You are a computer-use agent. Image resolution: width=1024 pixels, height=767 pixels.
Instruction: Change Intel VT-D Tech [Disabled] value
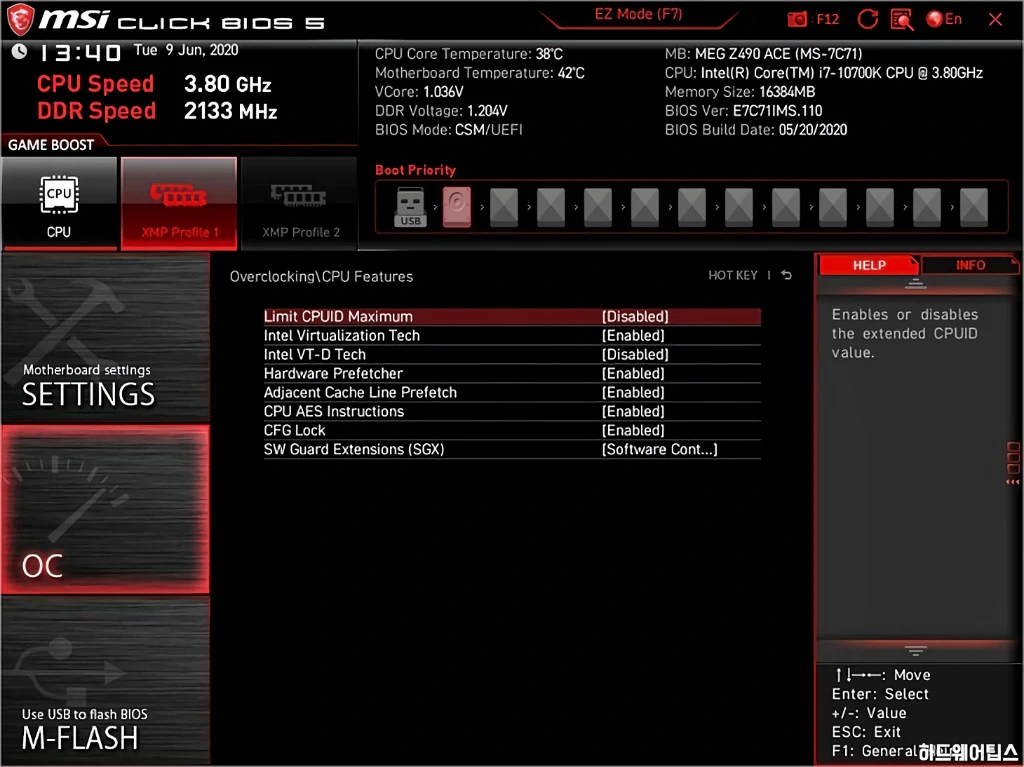tap(635, 354)
